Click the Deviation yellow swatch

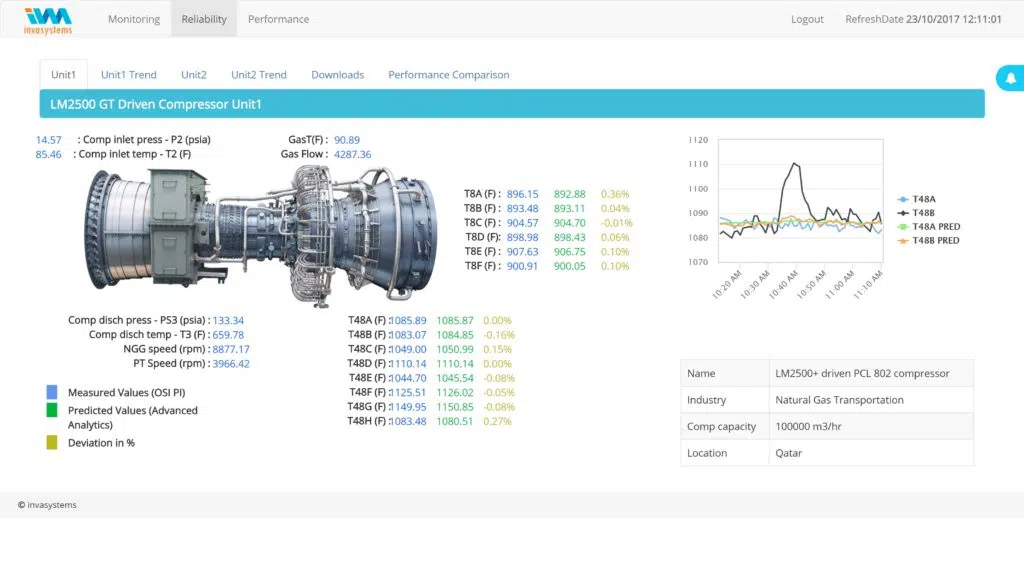52,442
